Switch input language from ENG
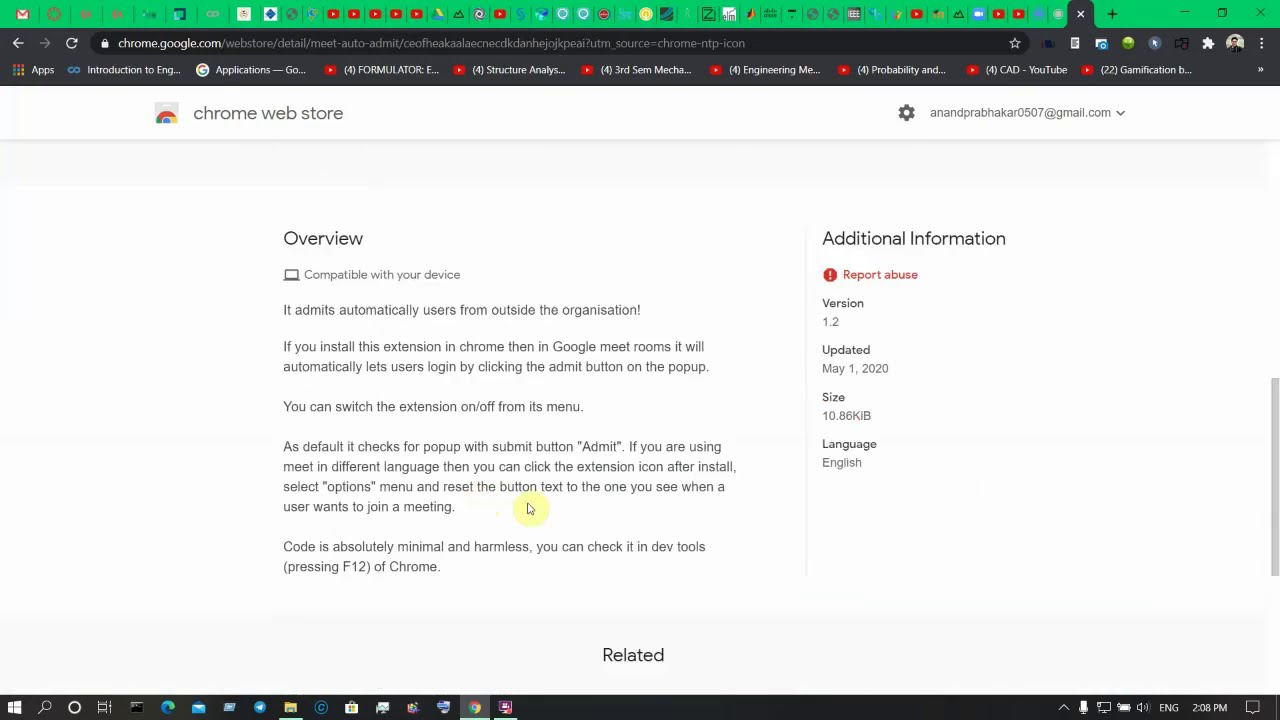The width and height of the screenshot is (1280, 720). point(1168,707)
